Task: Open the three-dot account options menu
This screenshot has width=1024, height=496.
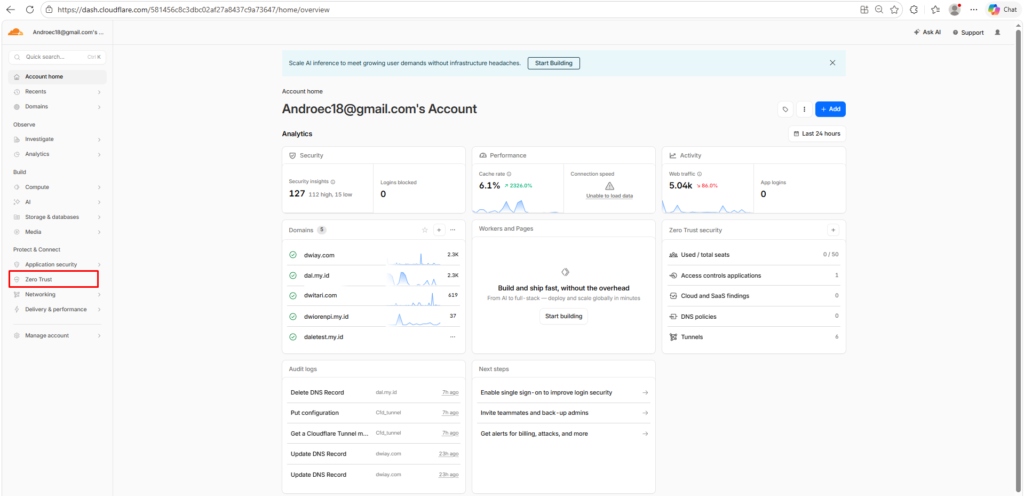Action: (x=804, y=110)
